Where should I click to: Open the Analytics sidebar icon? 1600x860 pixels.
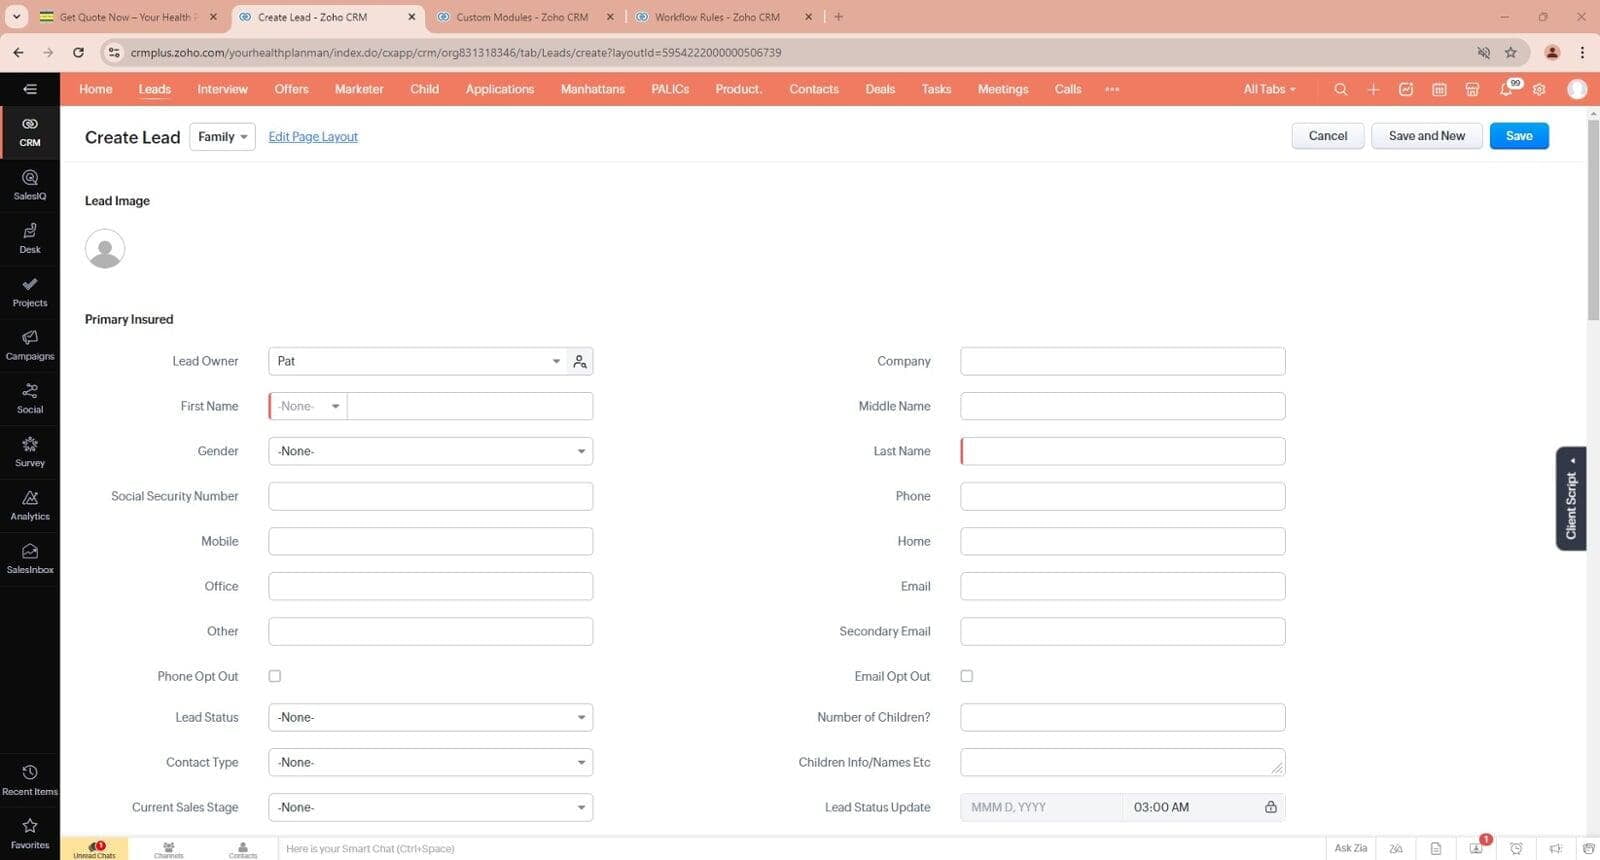pyautogui.click(x=30, y=504)
